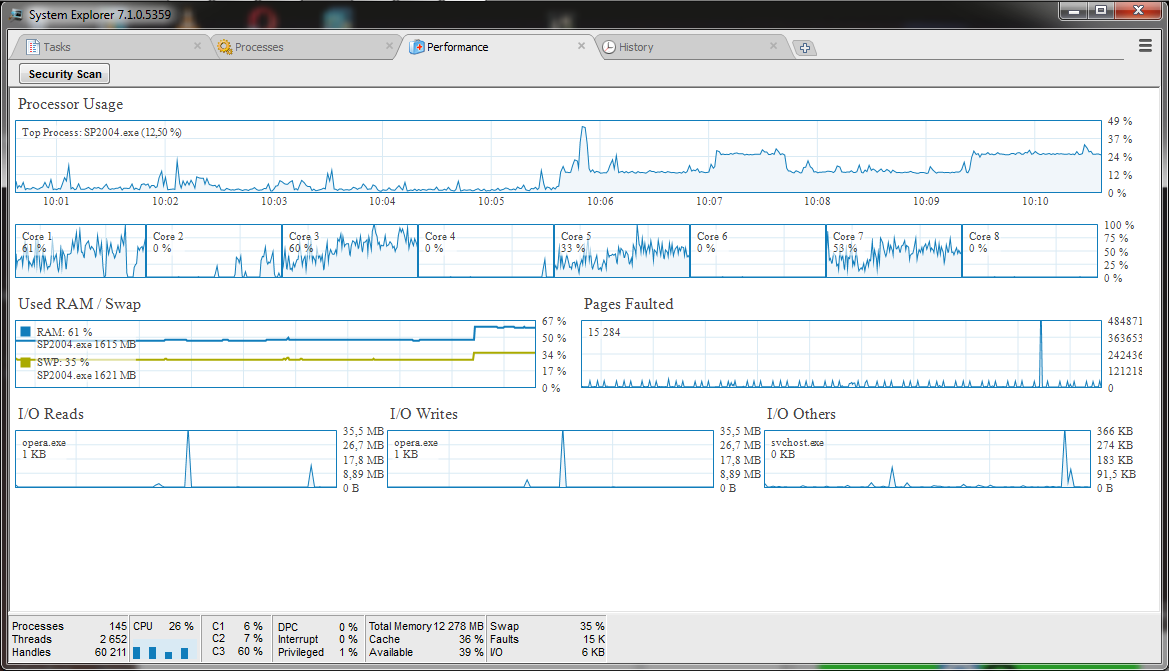Click the Processes tab gear icon
The height and width of the screenshot is (671, 1169).
(225, 47)
